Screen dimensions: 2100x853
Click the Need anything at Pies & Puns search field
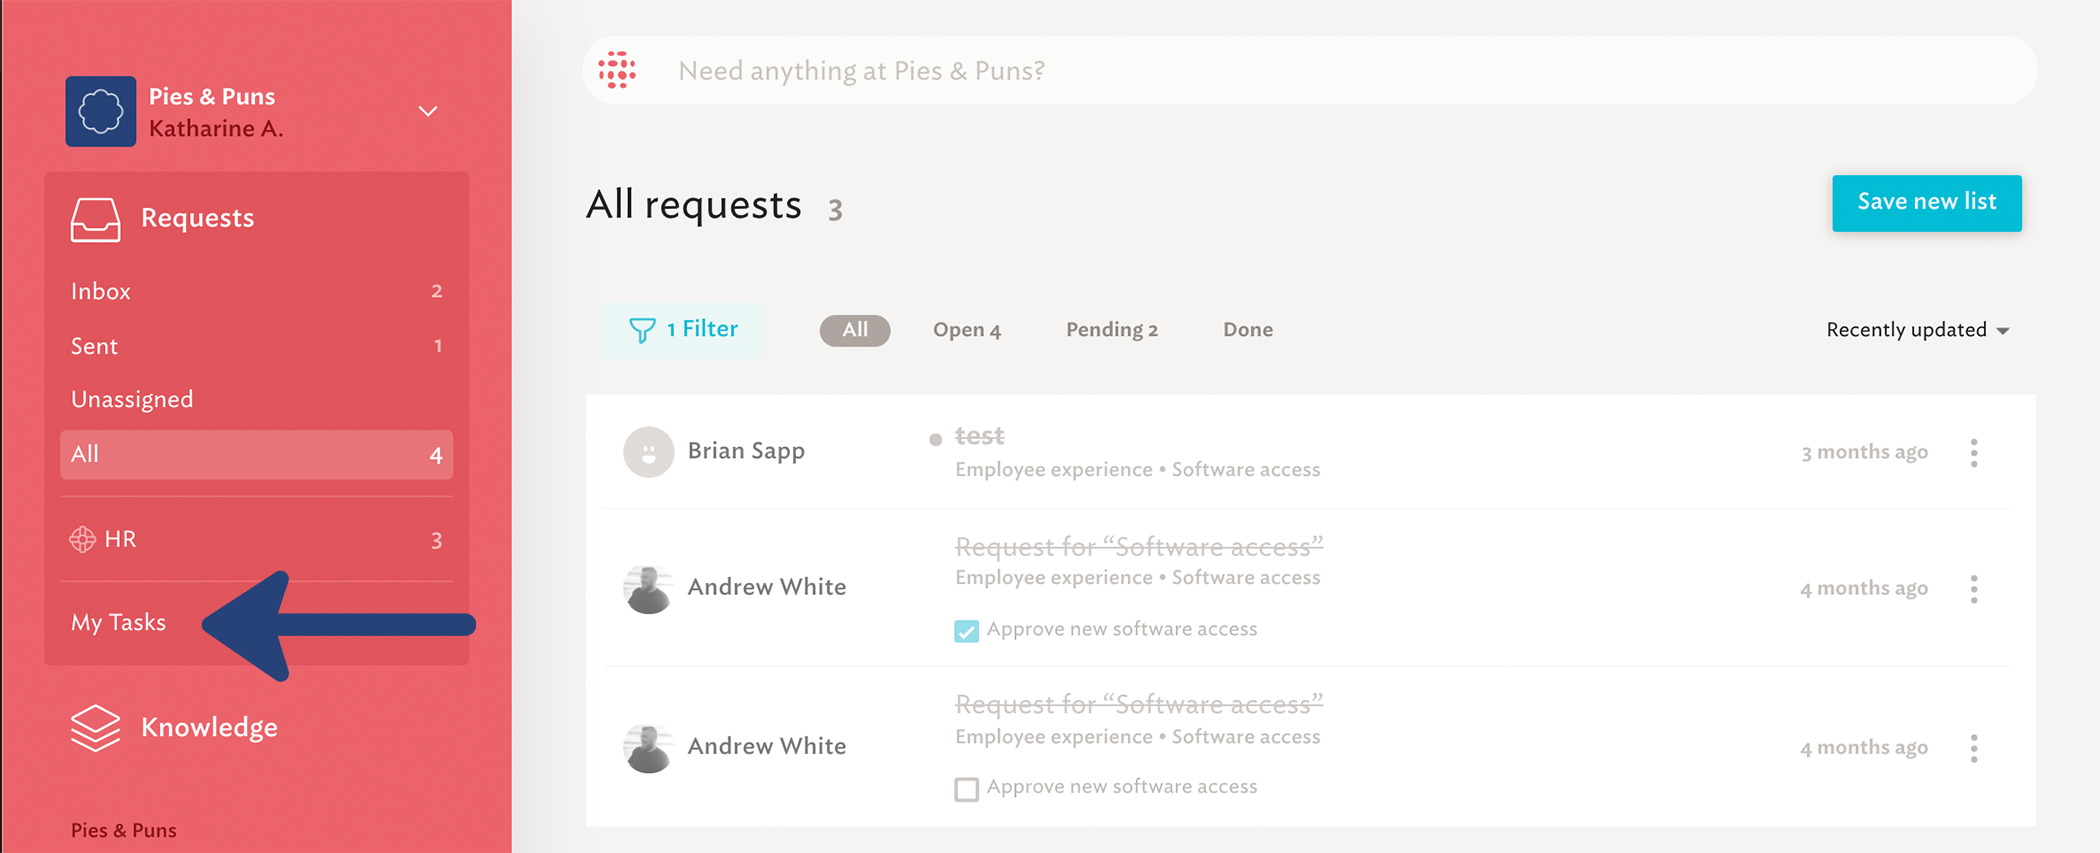coord(1310,70)
